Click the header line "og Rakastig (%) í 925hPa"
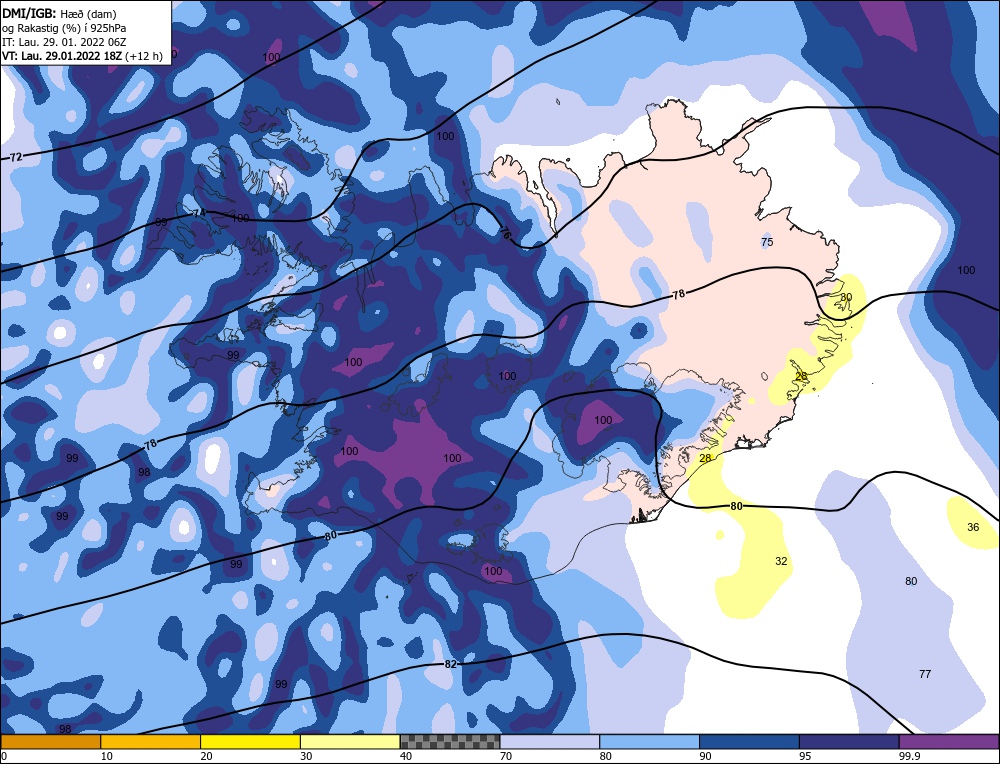 point(64,28)
